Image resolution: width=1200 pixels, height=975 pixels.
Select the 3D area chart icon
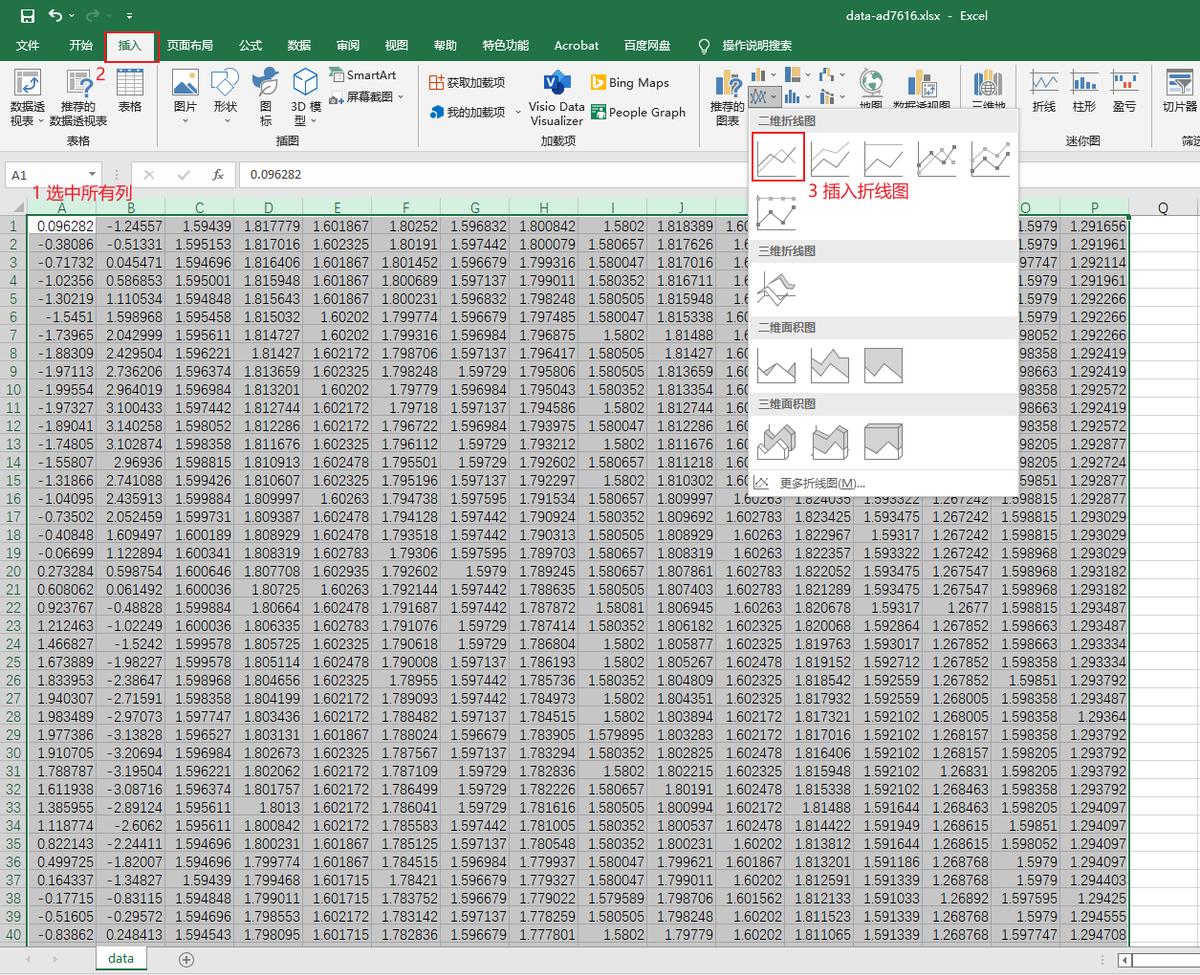pyautogui.click(x=778, y=441)
